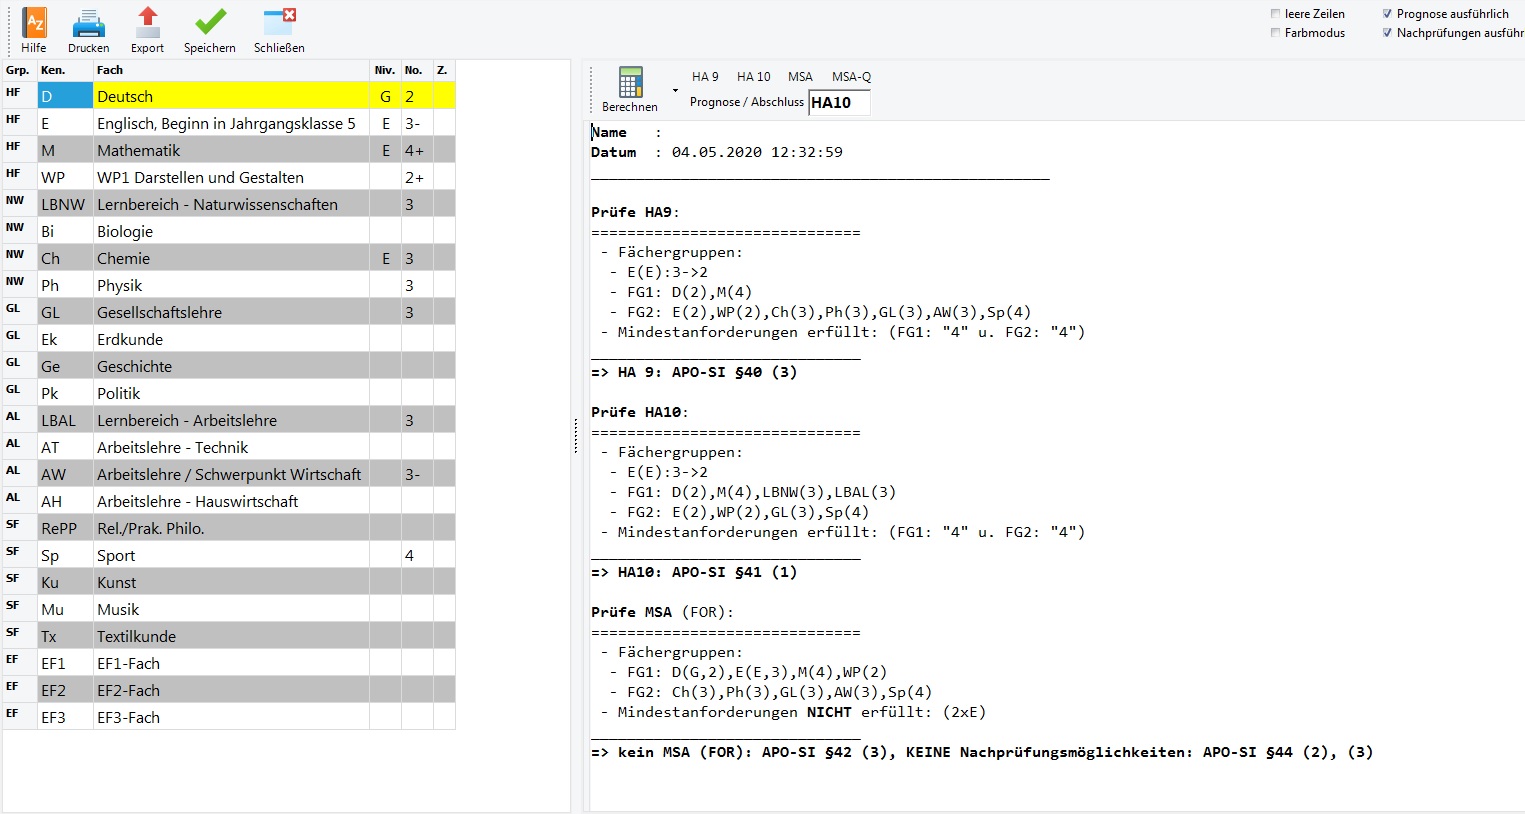
Task: Select the highlighted 'Deutsch' row
Action: pos(229,96)
